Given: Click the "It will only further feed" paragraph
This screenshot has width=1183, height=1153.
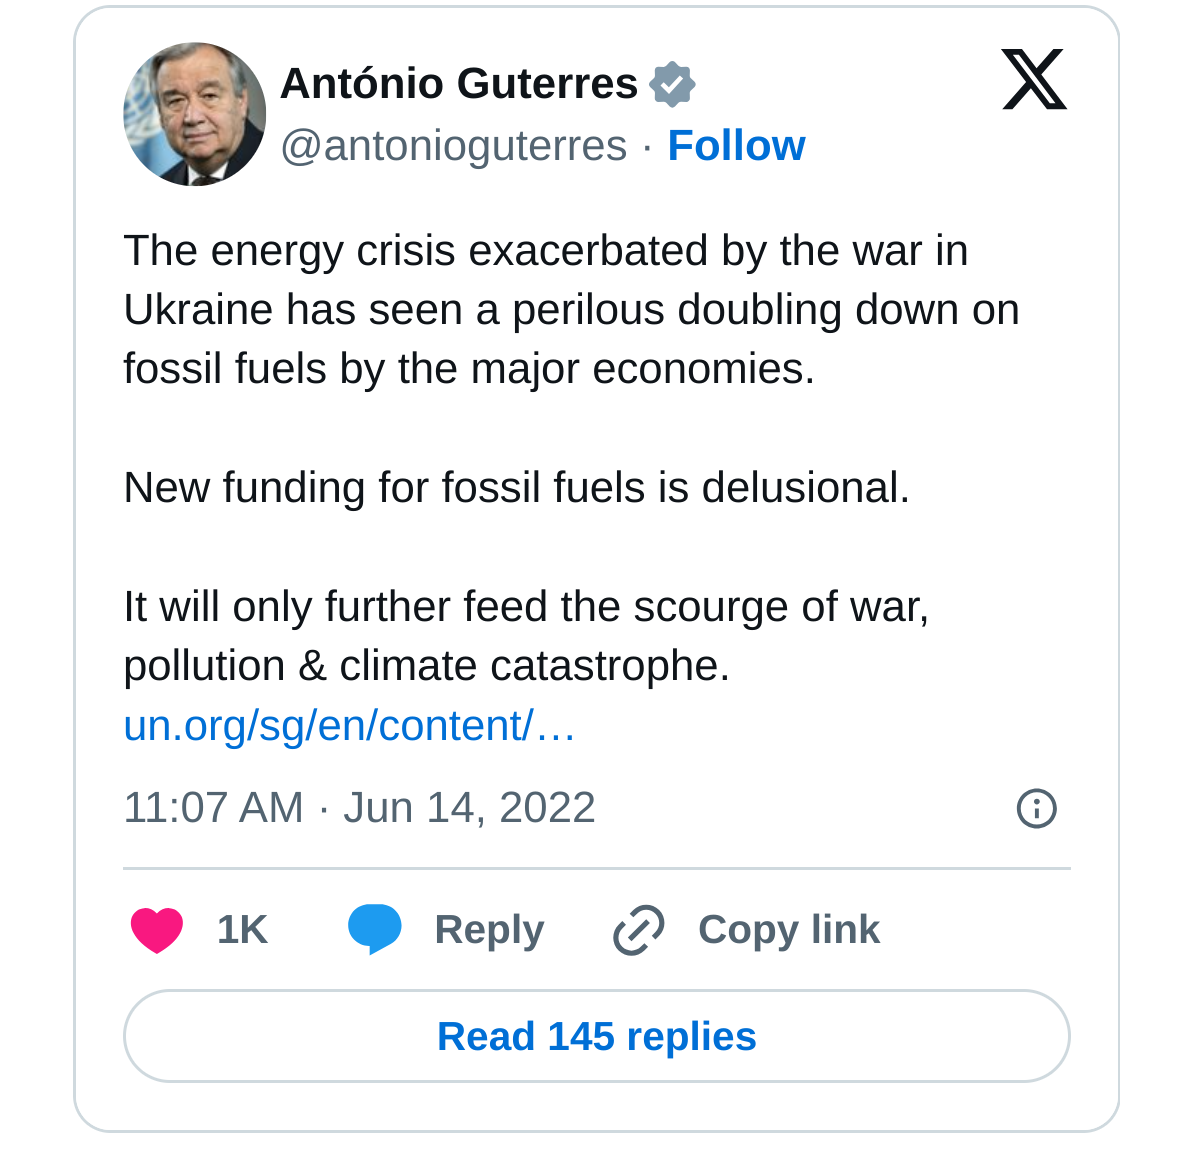Looking at the screenshot, I should 526,636.
